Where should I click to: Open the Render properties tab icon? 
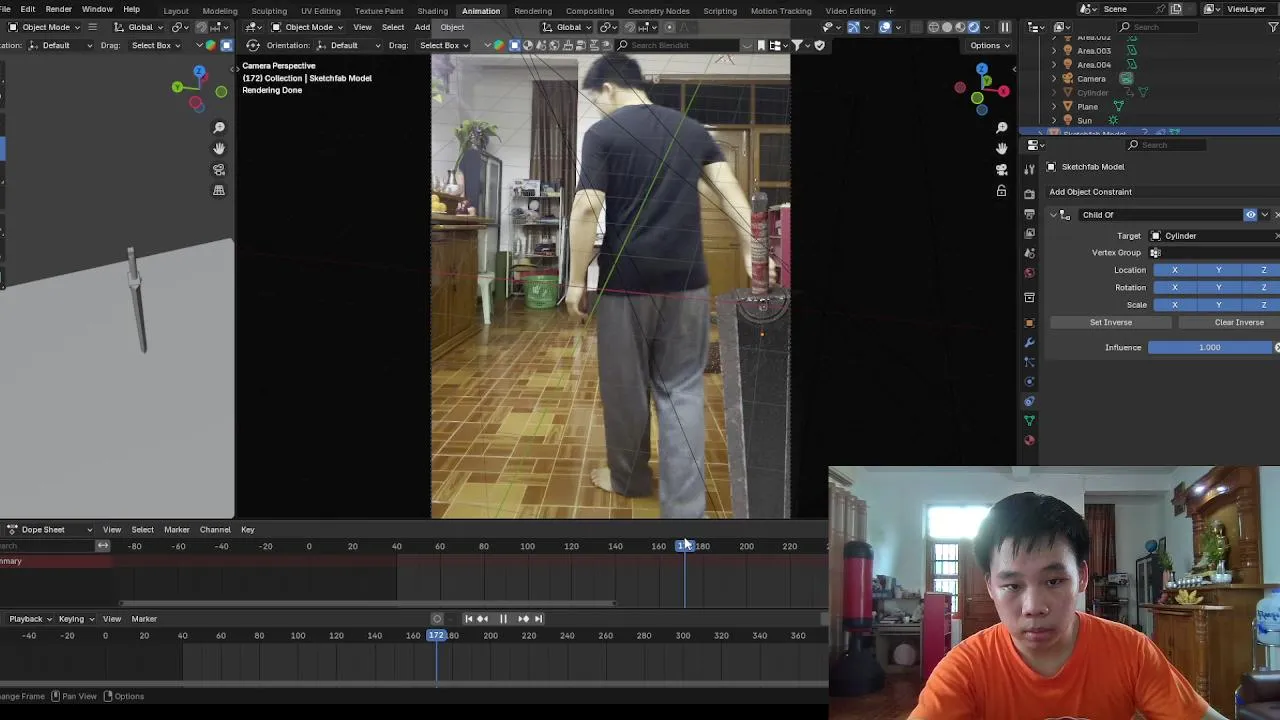pos(1029,193)
